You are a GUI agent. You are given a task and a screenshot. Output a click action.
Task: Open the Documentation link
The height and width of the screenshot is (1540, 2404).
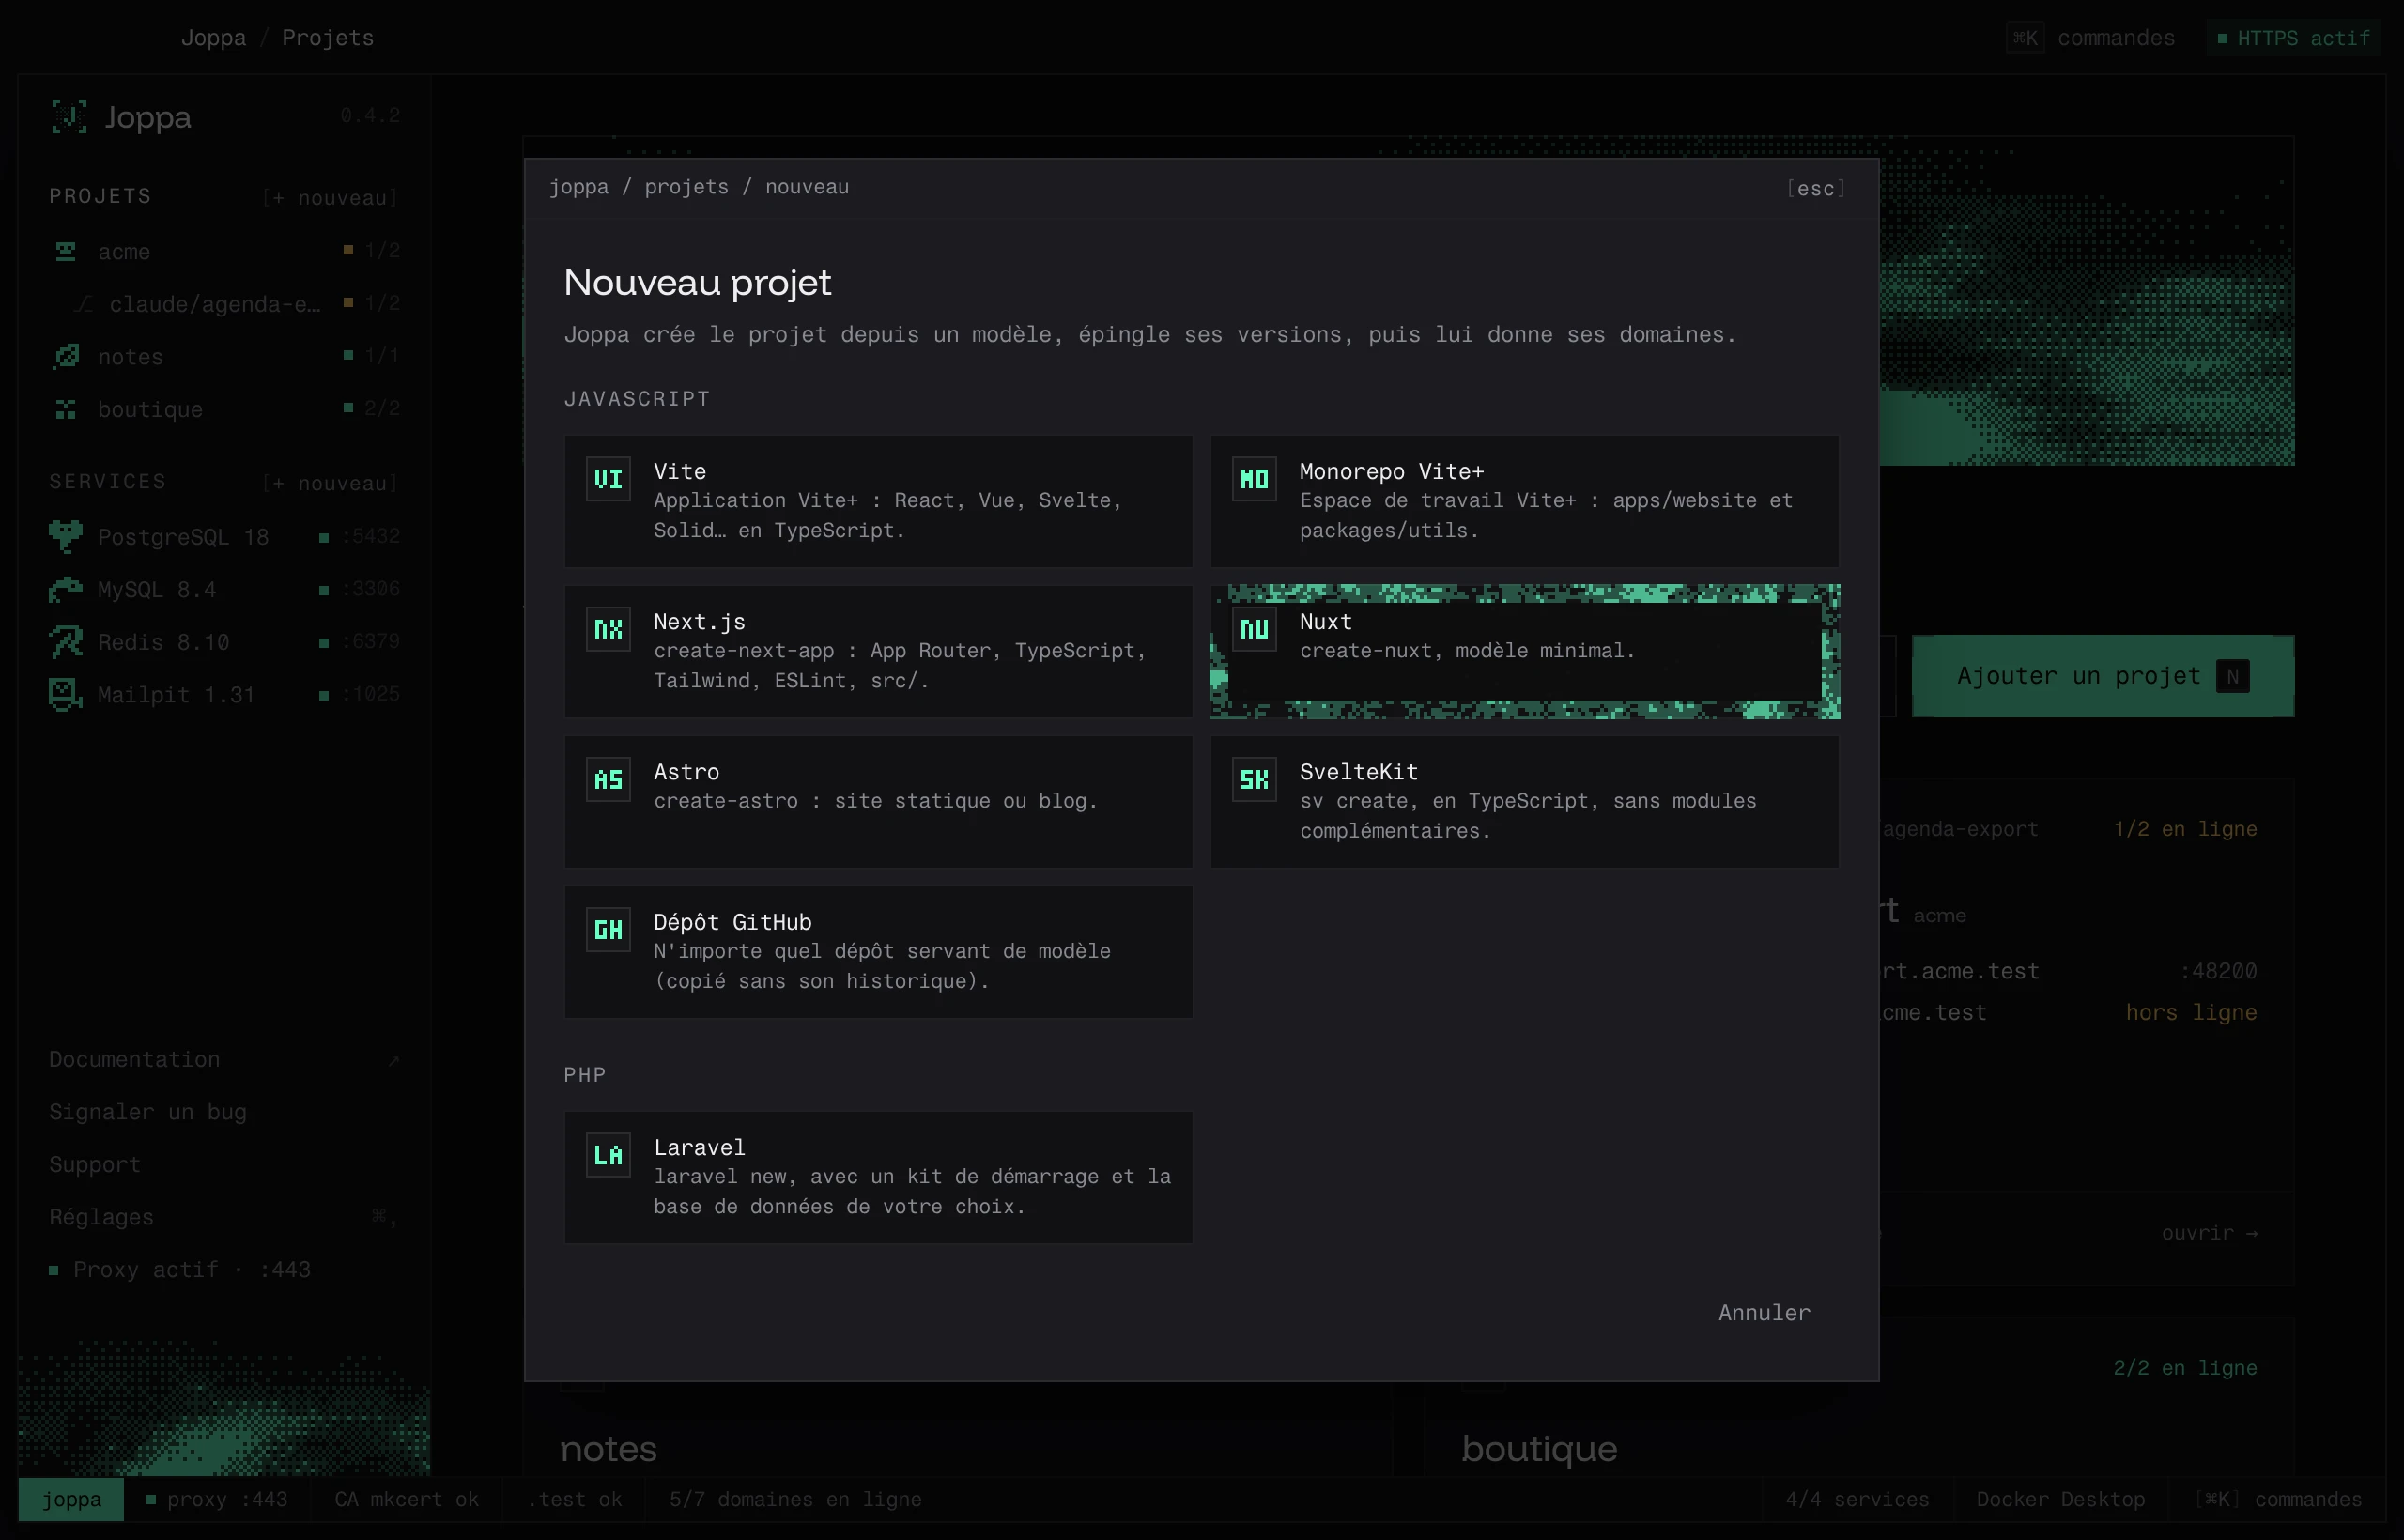click(x=224, y=1059)
